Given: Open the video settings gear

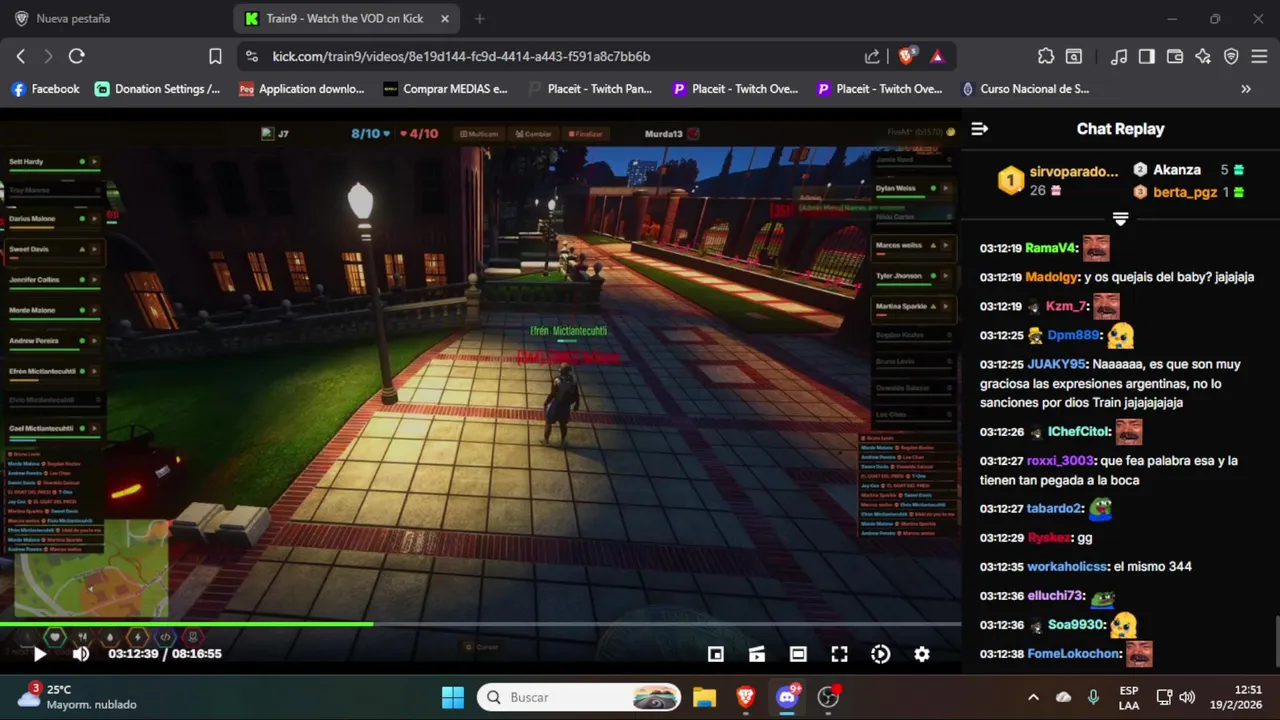Looking at the screenshot, I should [x=922, y=654].
